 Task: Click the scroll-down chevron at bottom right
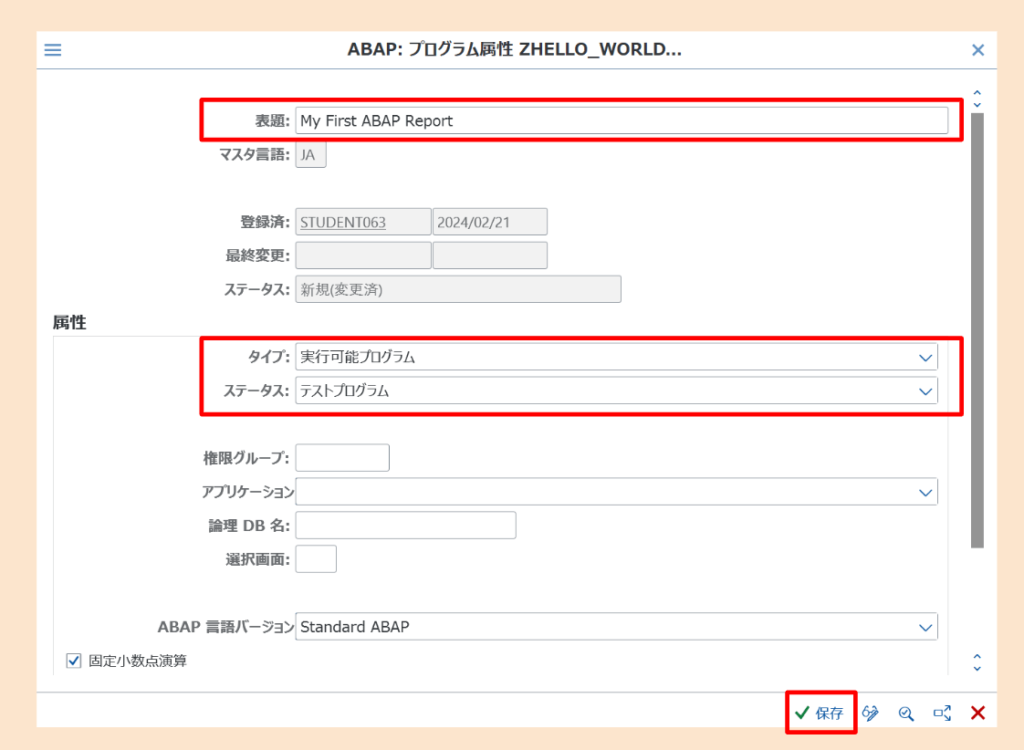pos(977,670)
